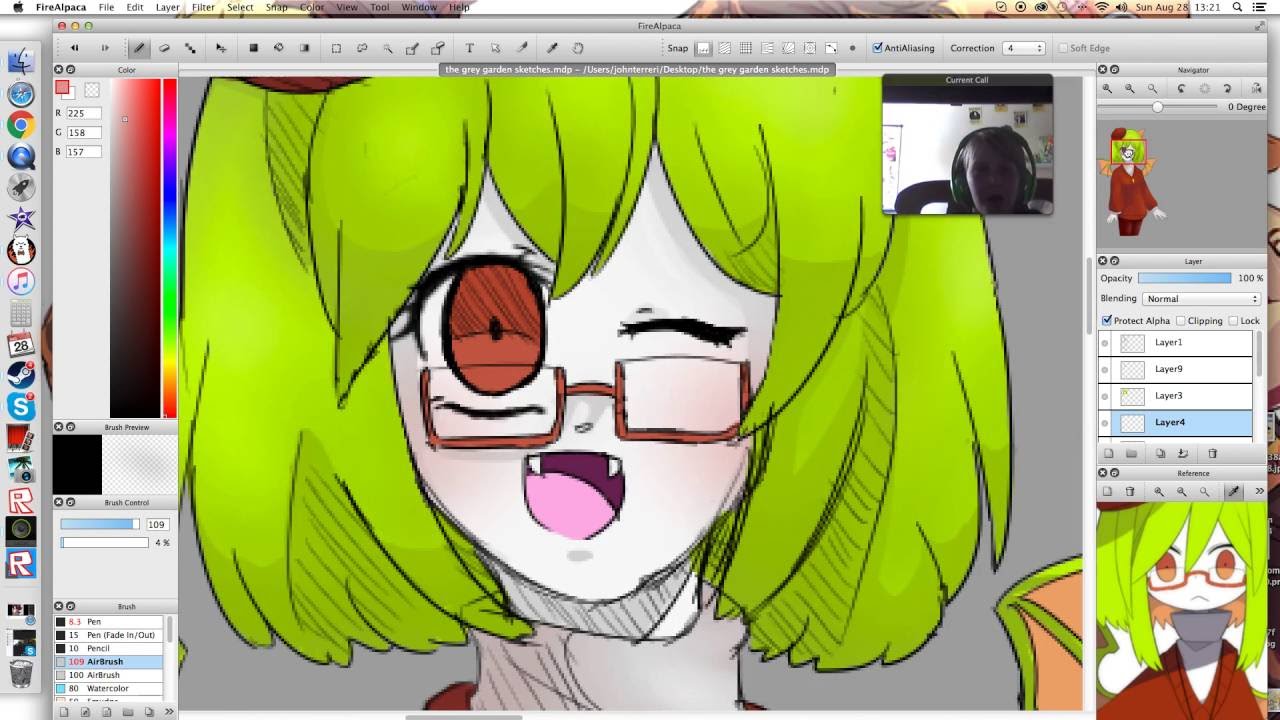Select the Brush tool in toolbar
Viewport: 1280px width, 720px height.
[x=139, y=48]
